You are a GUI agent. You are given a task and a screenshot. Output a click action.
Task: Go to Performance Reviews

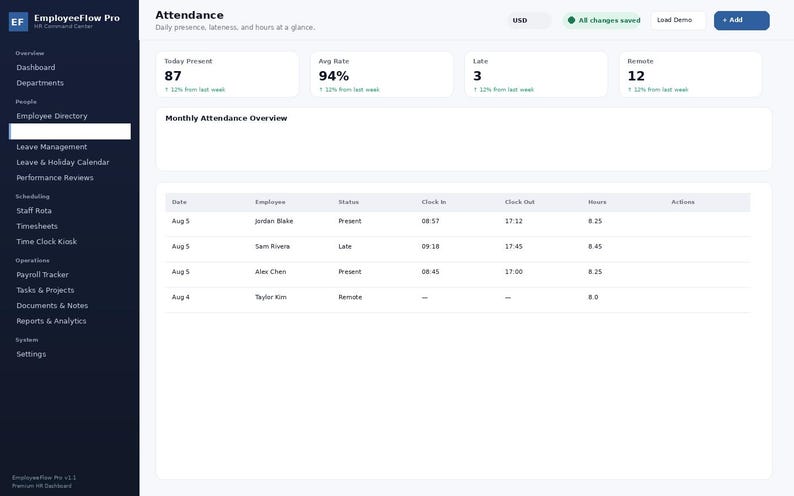click(55, 178)
